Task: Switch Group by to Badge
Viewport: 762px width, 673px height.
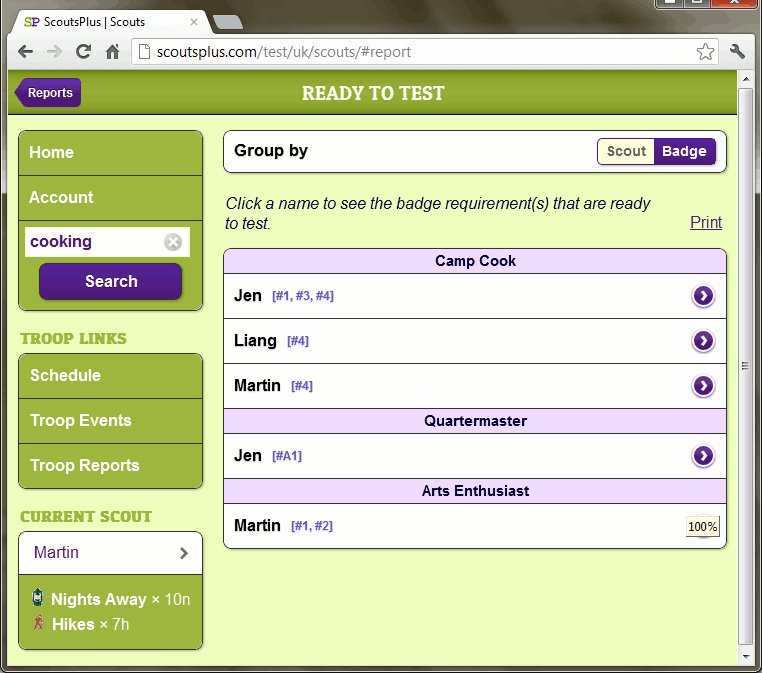Action: click(x=684, y=151)
